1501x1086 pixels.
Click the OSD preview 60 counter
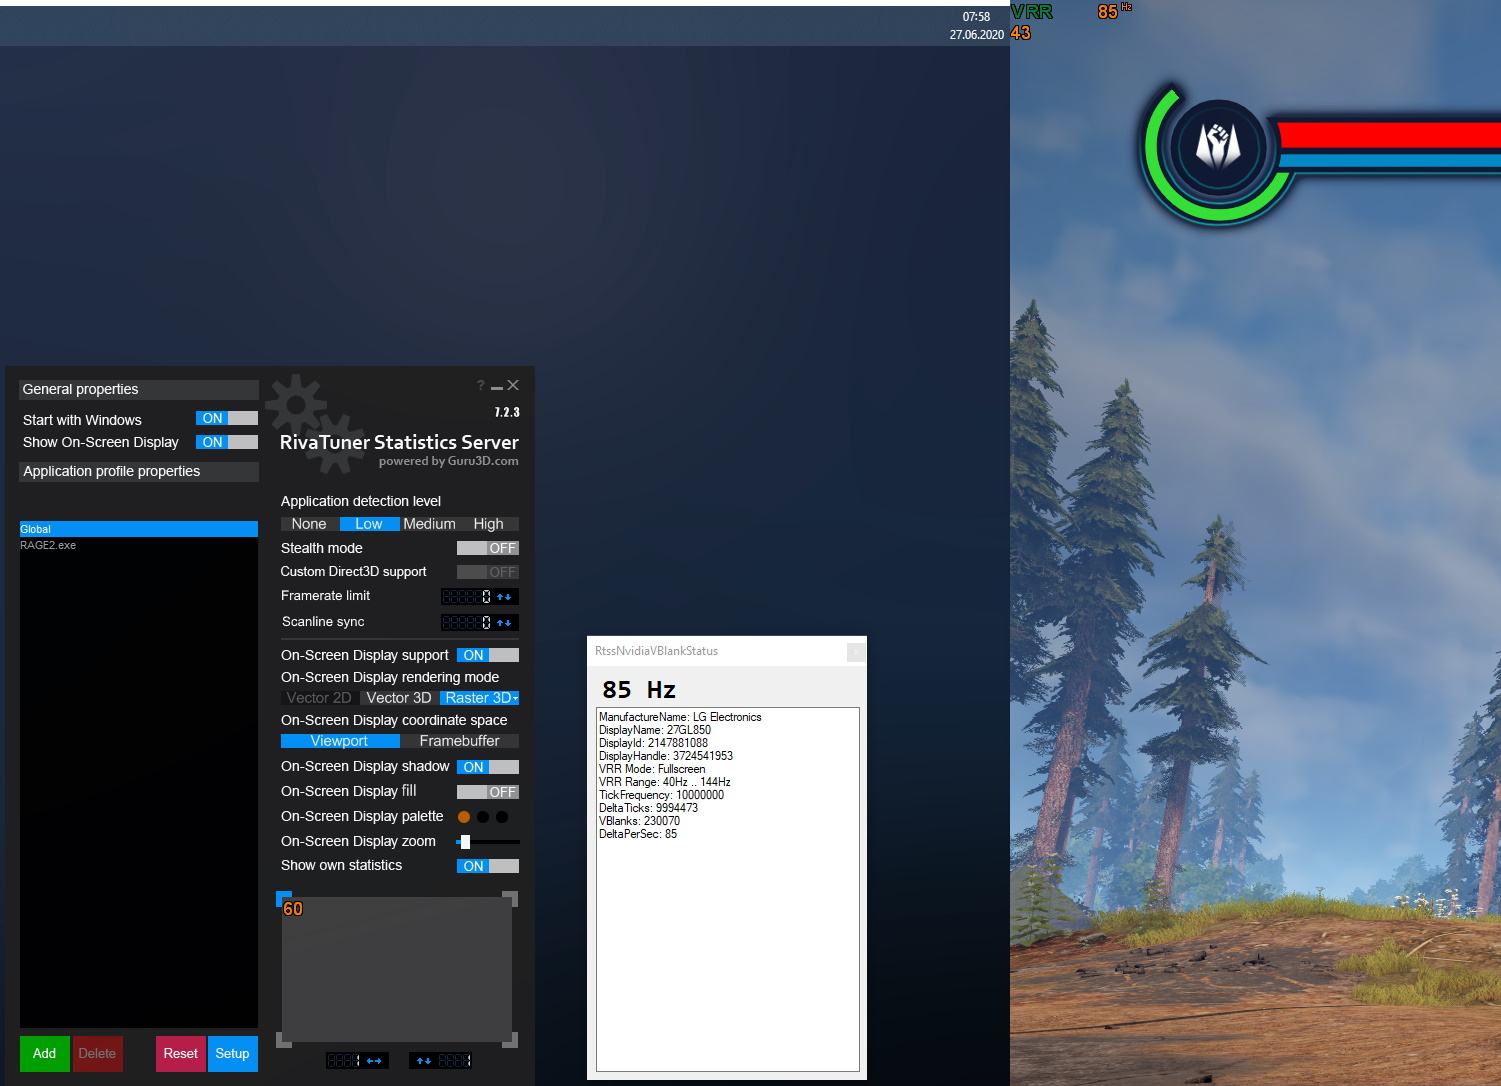coord(293,909)
